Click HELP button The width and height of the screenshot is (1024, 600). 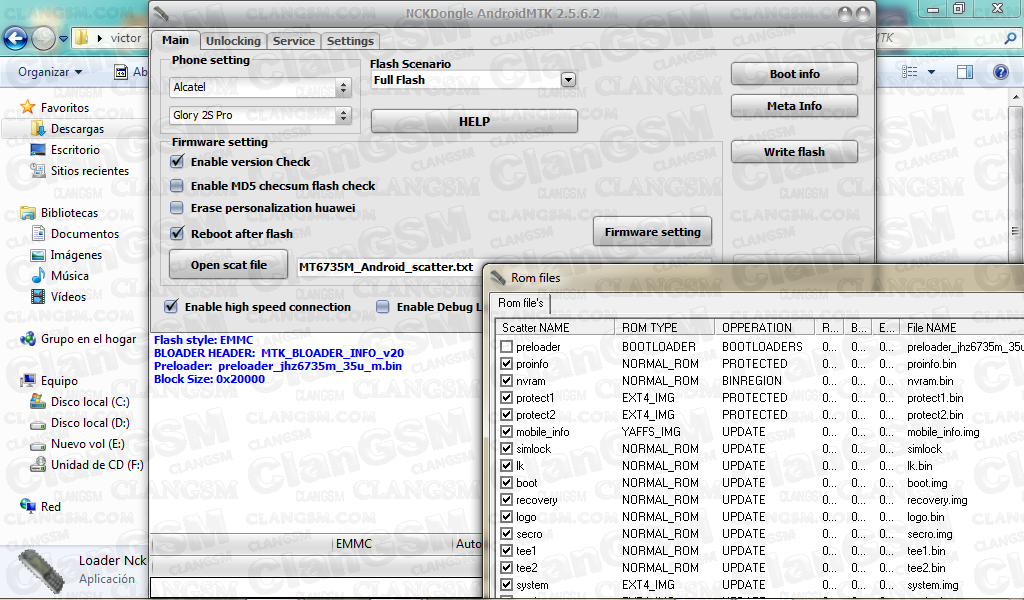click(x=474, y=121)
